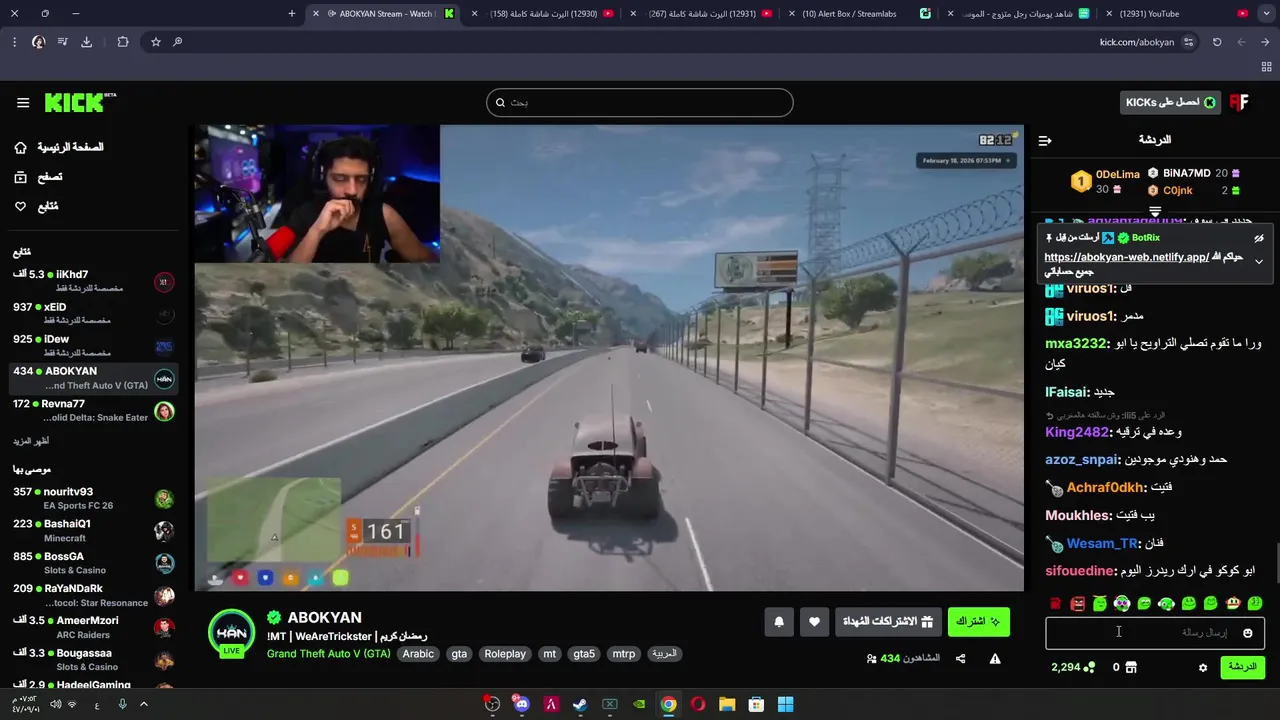Click the Gift subscriptions button
Image resolution: width=1280 pixels, height=720 pixels.
[888, 622]
